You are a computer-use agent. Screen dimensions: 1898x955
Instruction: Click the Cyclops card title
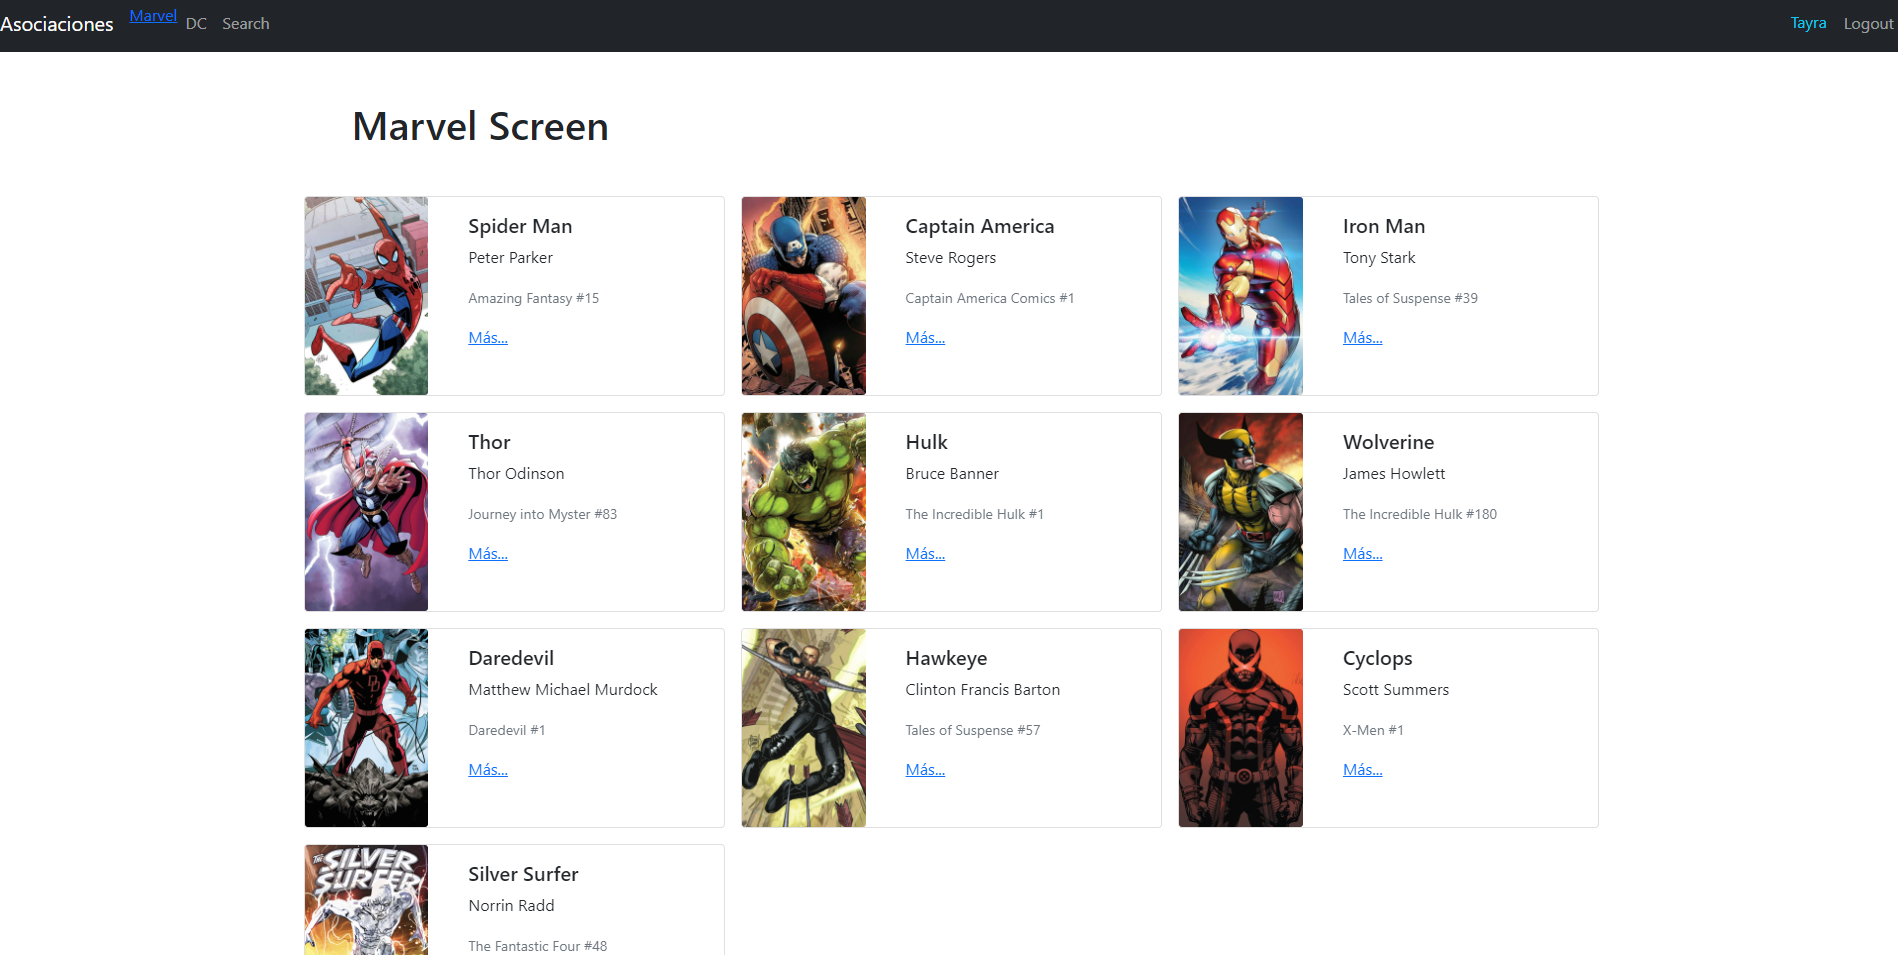pyautogui.click(x=1378, y=658)
